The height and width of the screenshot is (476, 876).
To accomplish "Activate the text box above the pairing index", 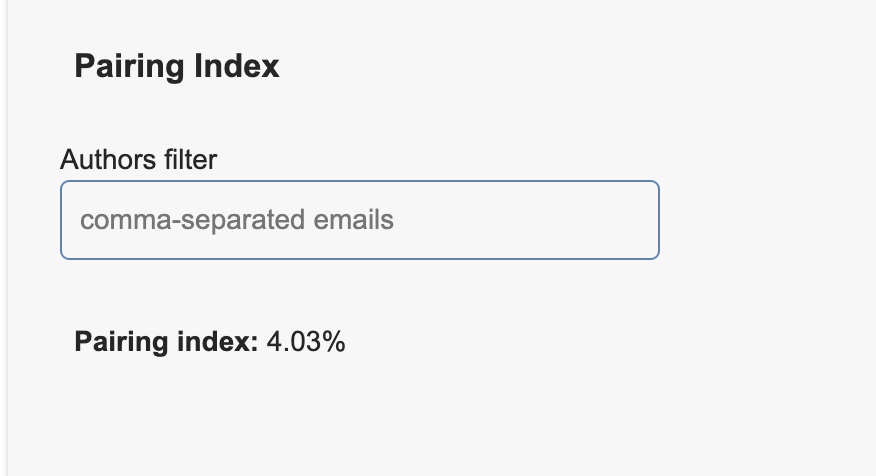I will click(359, 220).
